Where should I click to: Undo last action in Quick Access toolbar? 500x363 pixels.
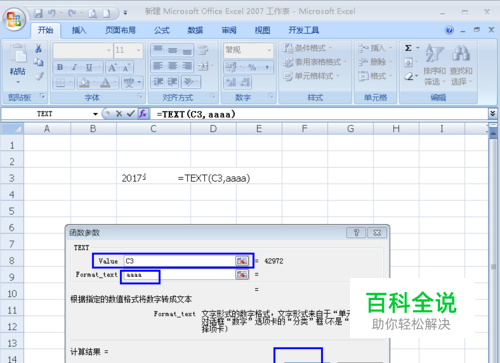coord(52,13)
